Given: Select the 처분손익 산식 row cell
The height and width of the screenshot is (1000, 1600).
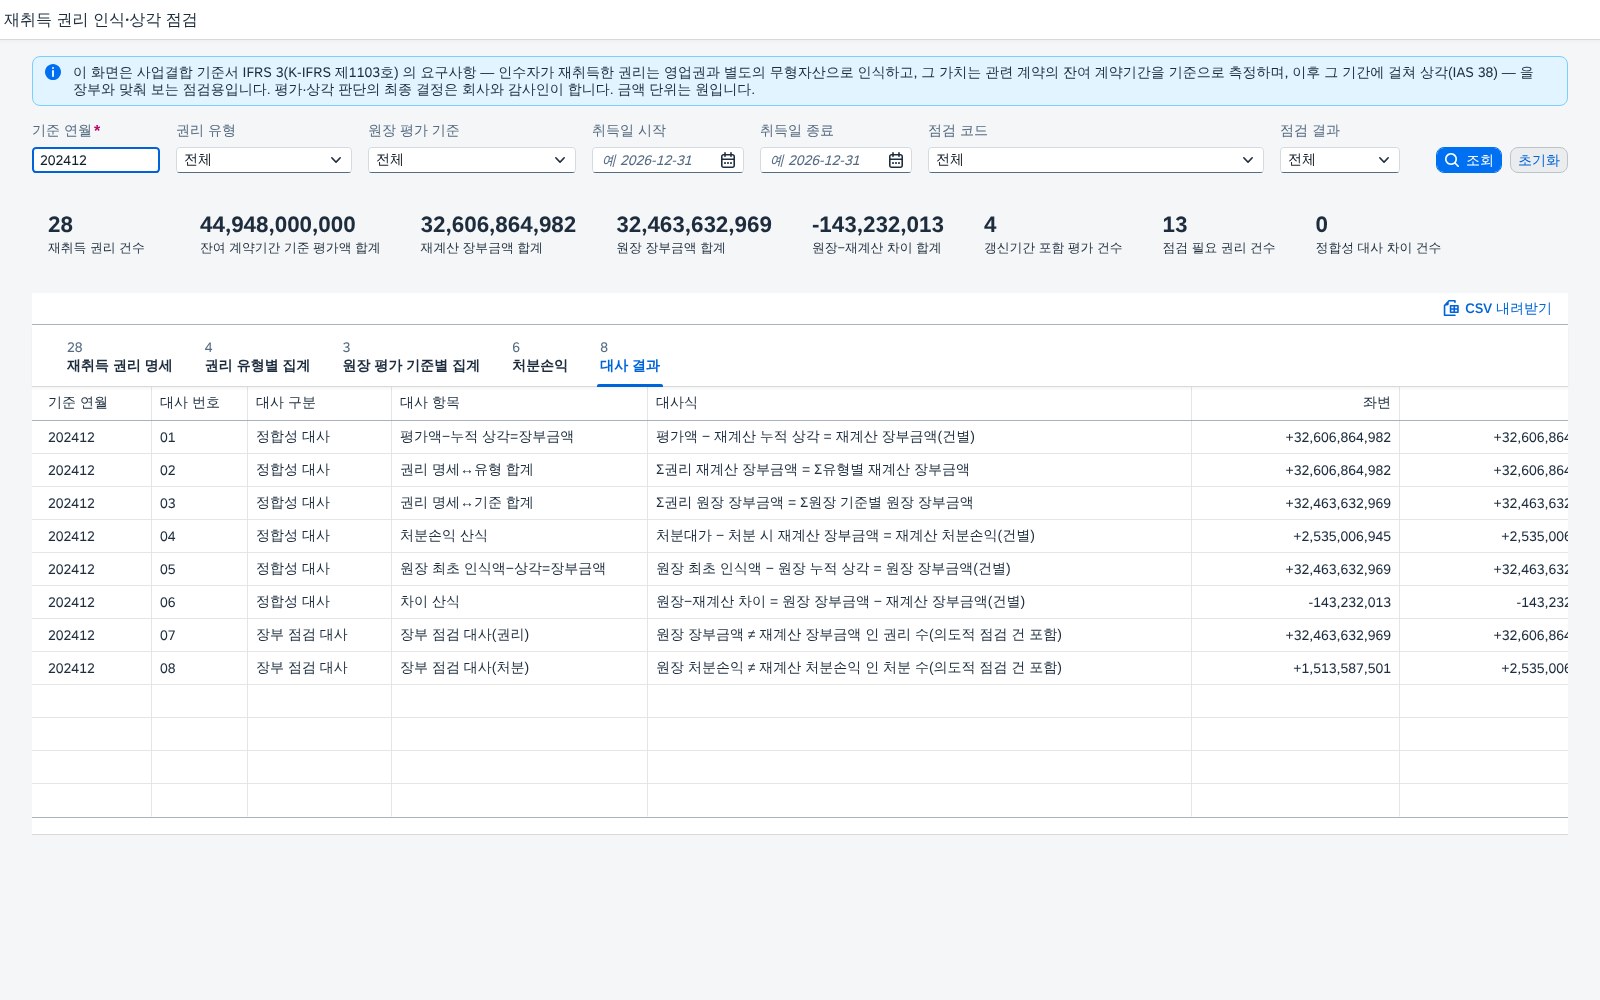Looking at the screenshot, I should click(x=520, y=536).
